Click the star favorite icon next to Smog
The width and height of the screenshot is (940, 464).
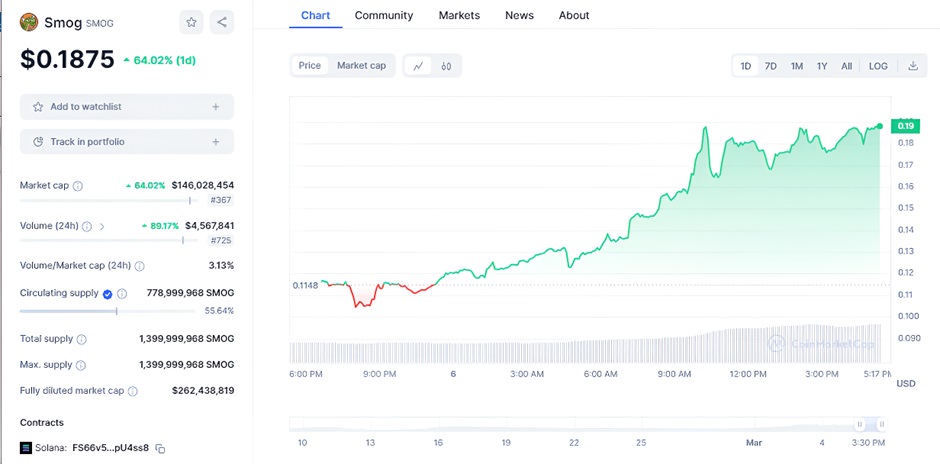tap(191, 22)
